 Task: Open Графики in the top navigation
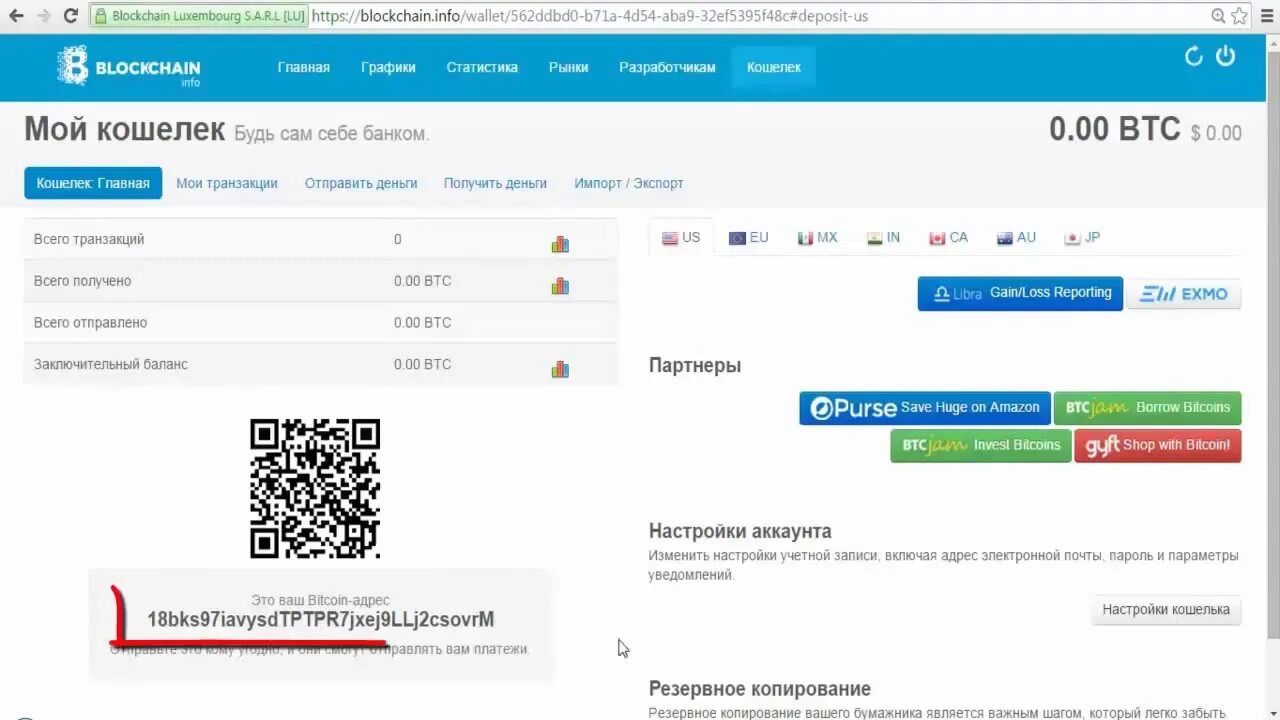tap(388, 67)
